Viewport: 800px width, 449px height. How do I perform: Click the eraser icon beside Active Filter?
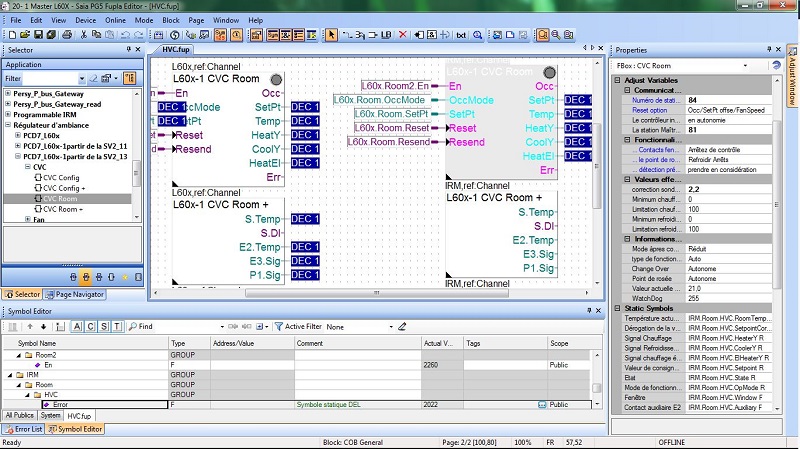pos(402,326)
